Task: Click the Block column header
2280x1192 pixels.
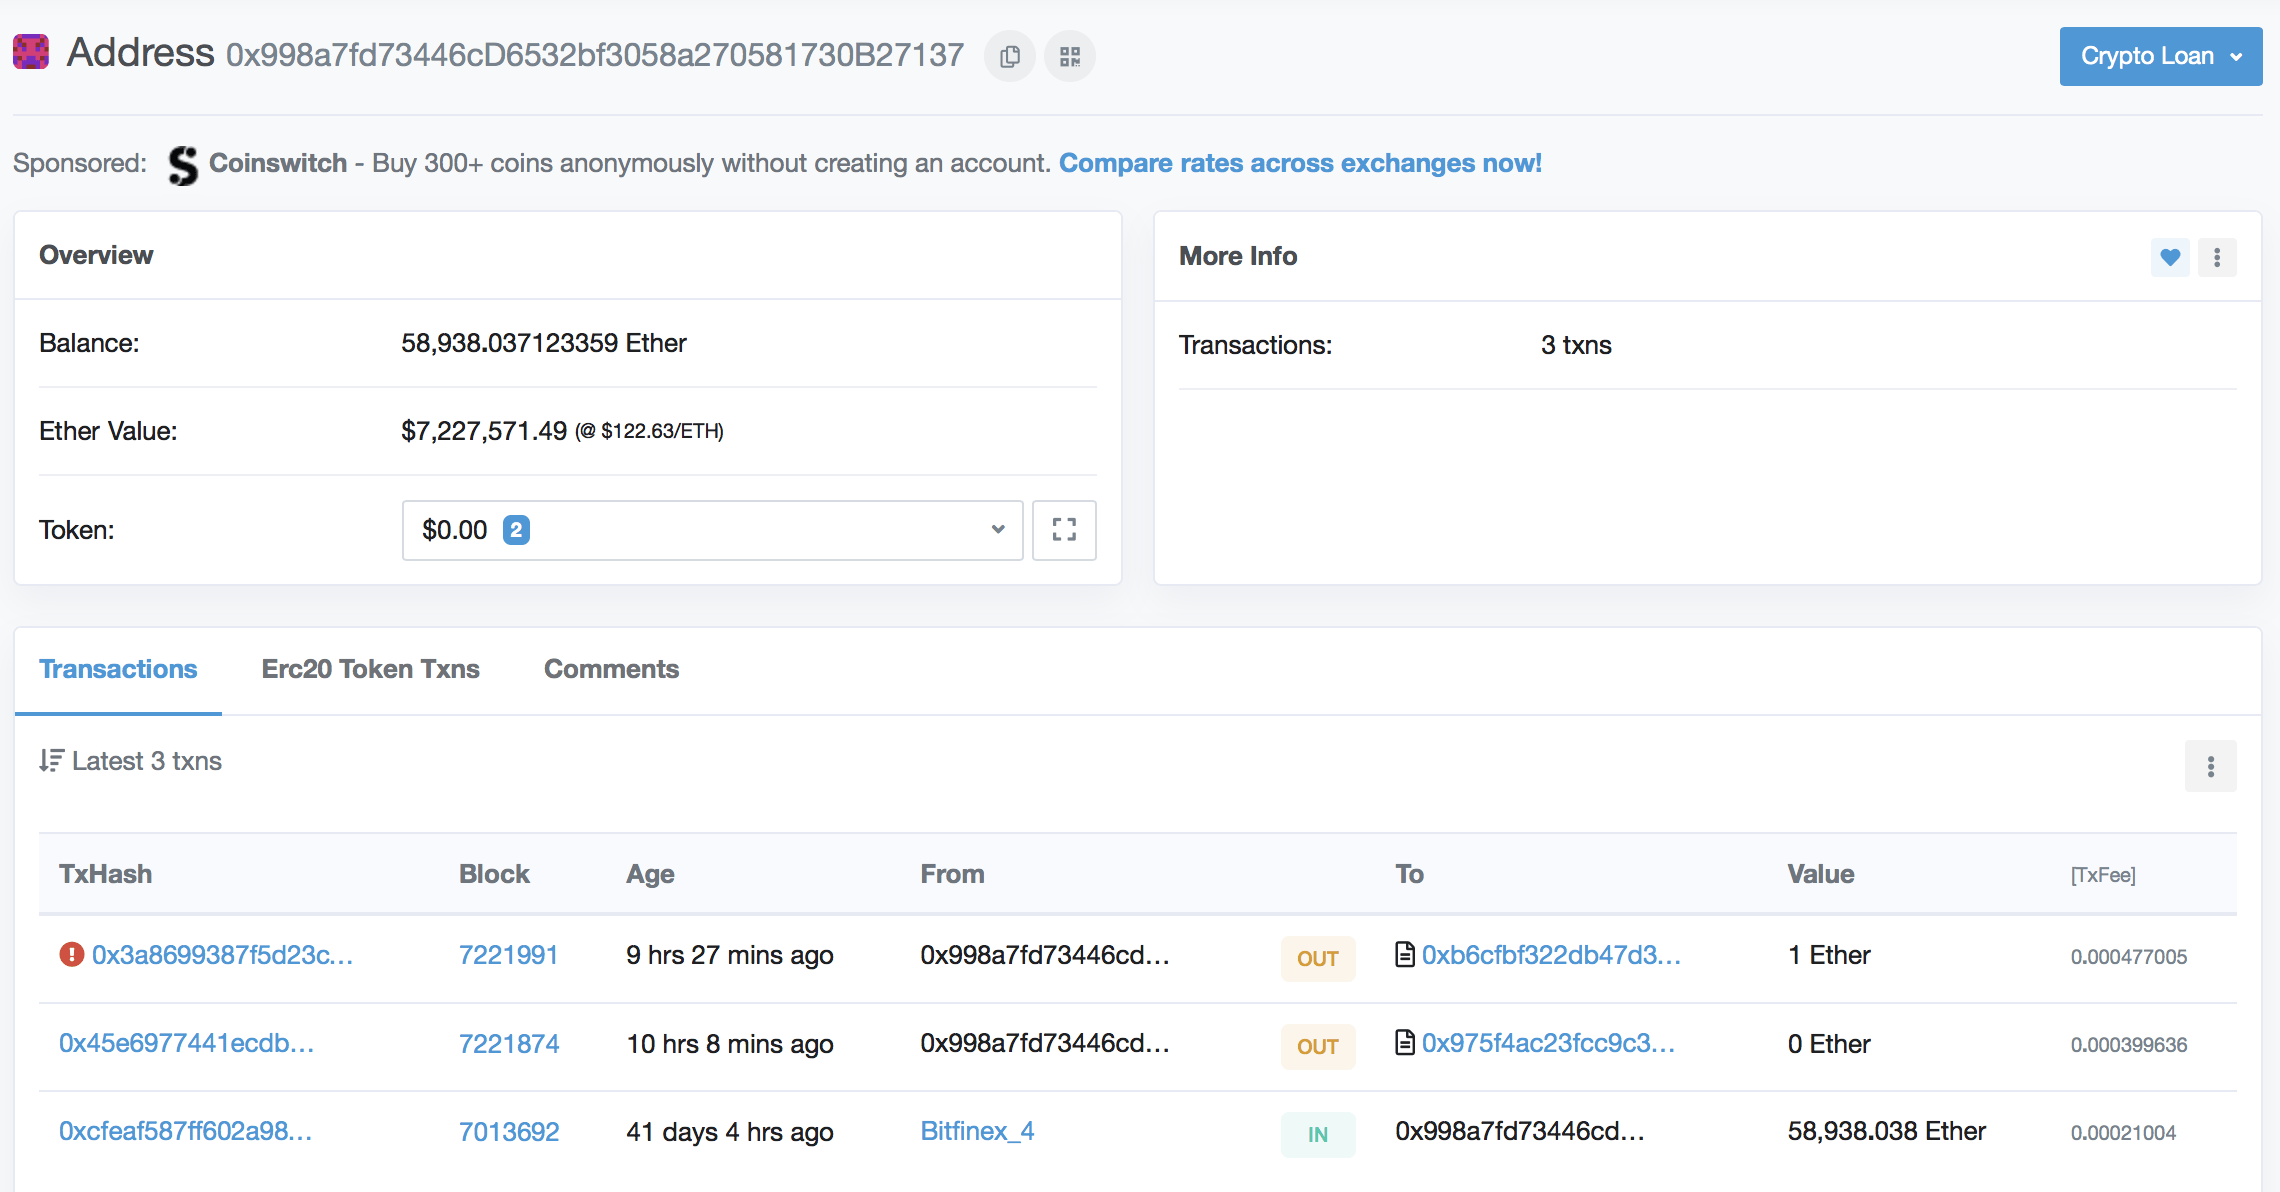Action: [494, 874]
